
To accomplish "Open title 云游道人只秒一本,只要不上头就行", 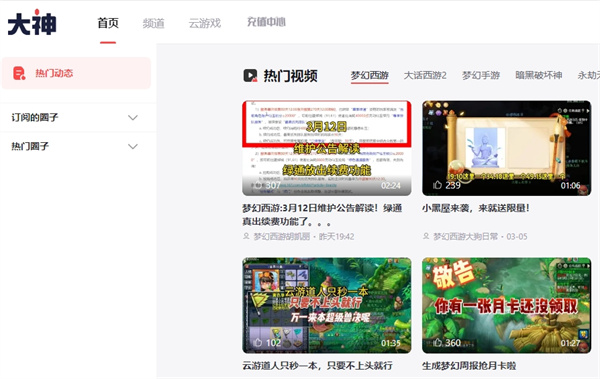I will pos(317,365).
